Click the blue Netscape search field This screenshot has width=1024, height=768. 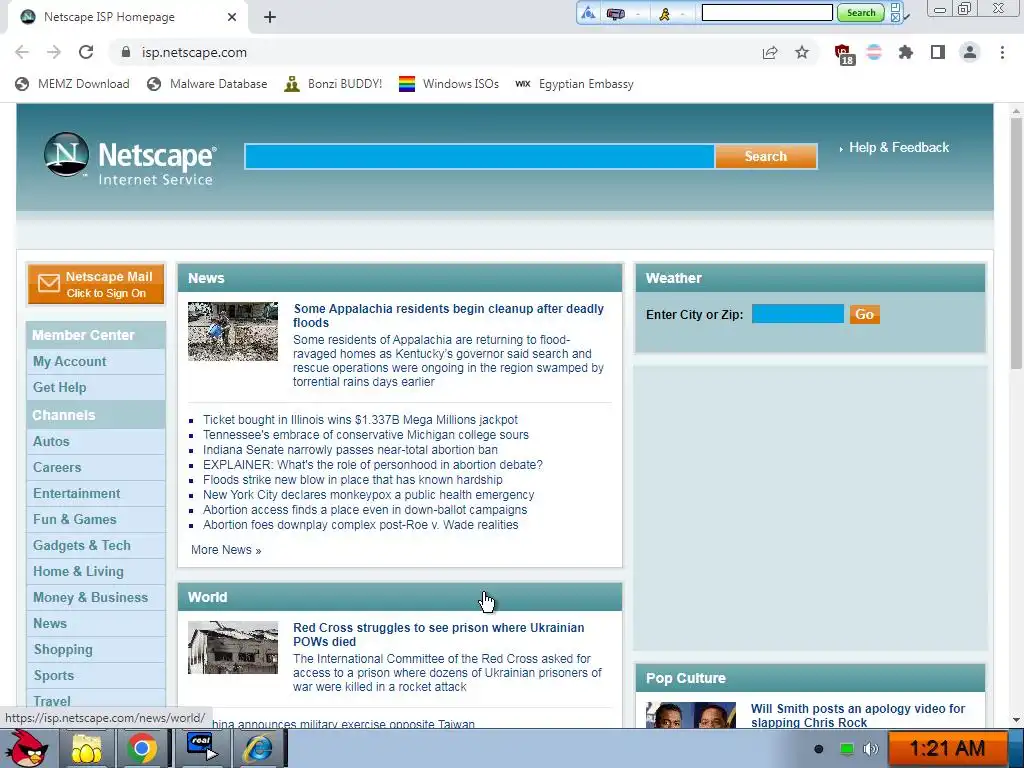tap(479, 157)
